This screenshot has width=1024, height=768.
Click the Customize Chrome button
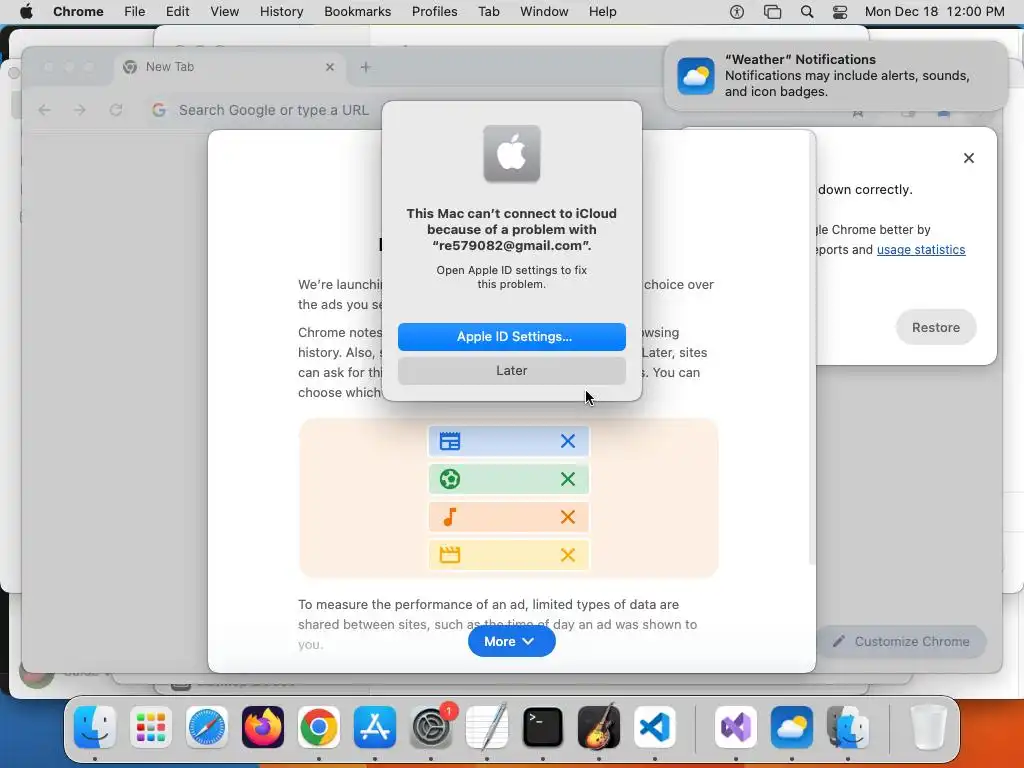[902, 641]
